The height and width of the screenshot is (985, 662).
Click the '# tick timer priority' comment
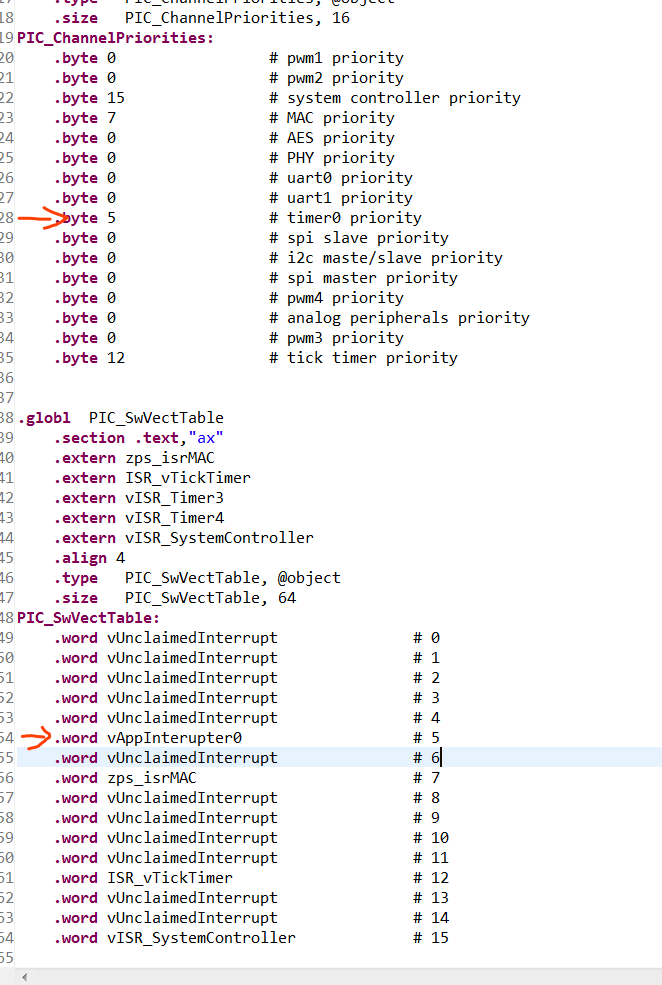tap(364, 358)
